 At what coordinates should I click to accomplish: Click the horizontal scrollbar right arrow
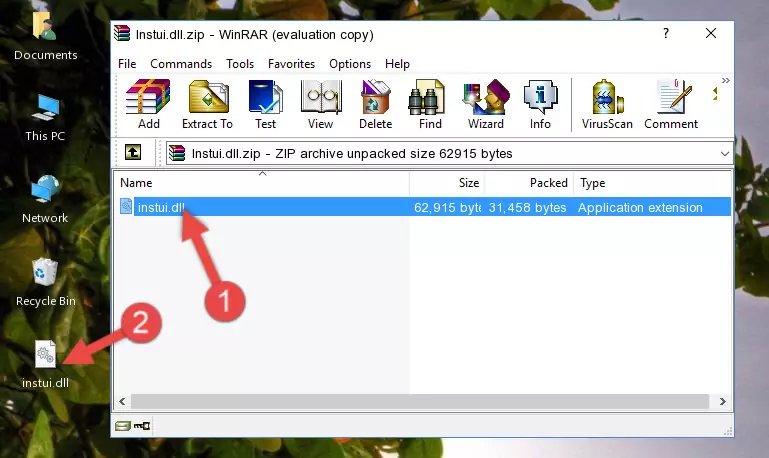point(722,402)
